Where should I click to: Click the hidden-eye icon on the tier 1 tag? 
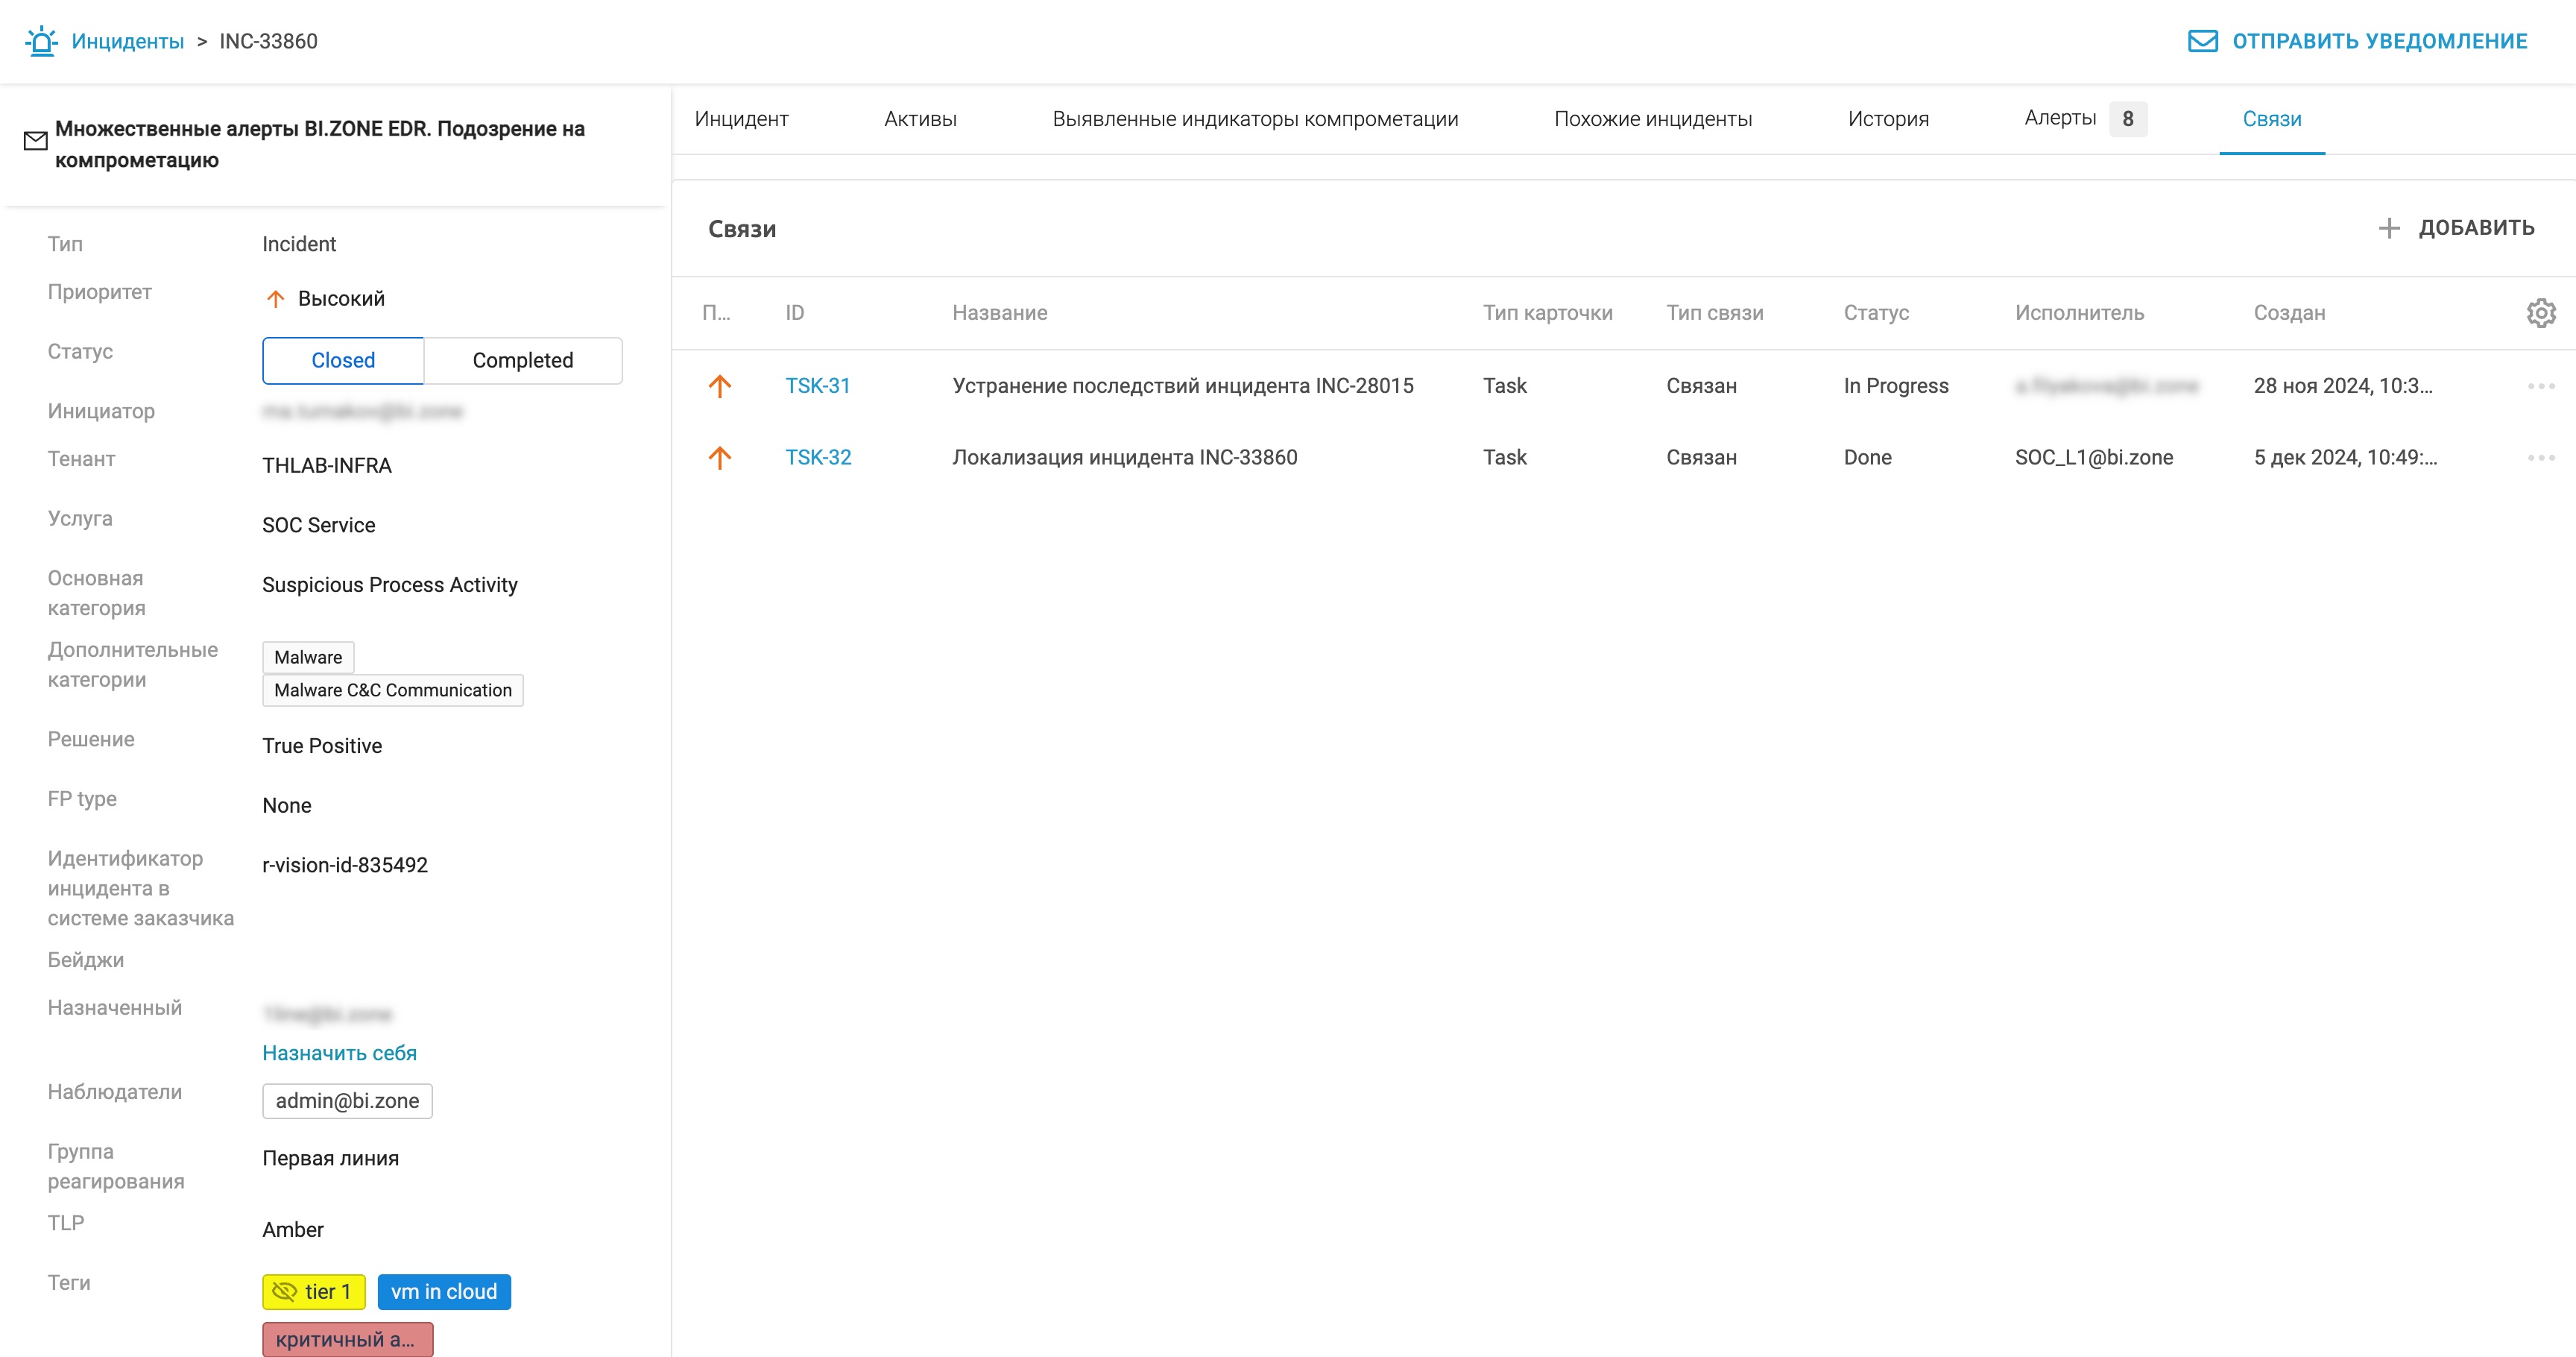[x=285, y=1292]
